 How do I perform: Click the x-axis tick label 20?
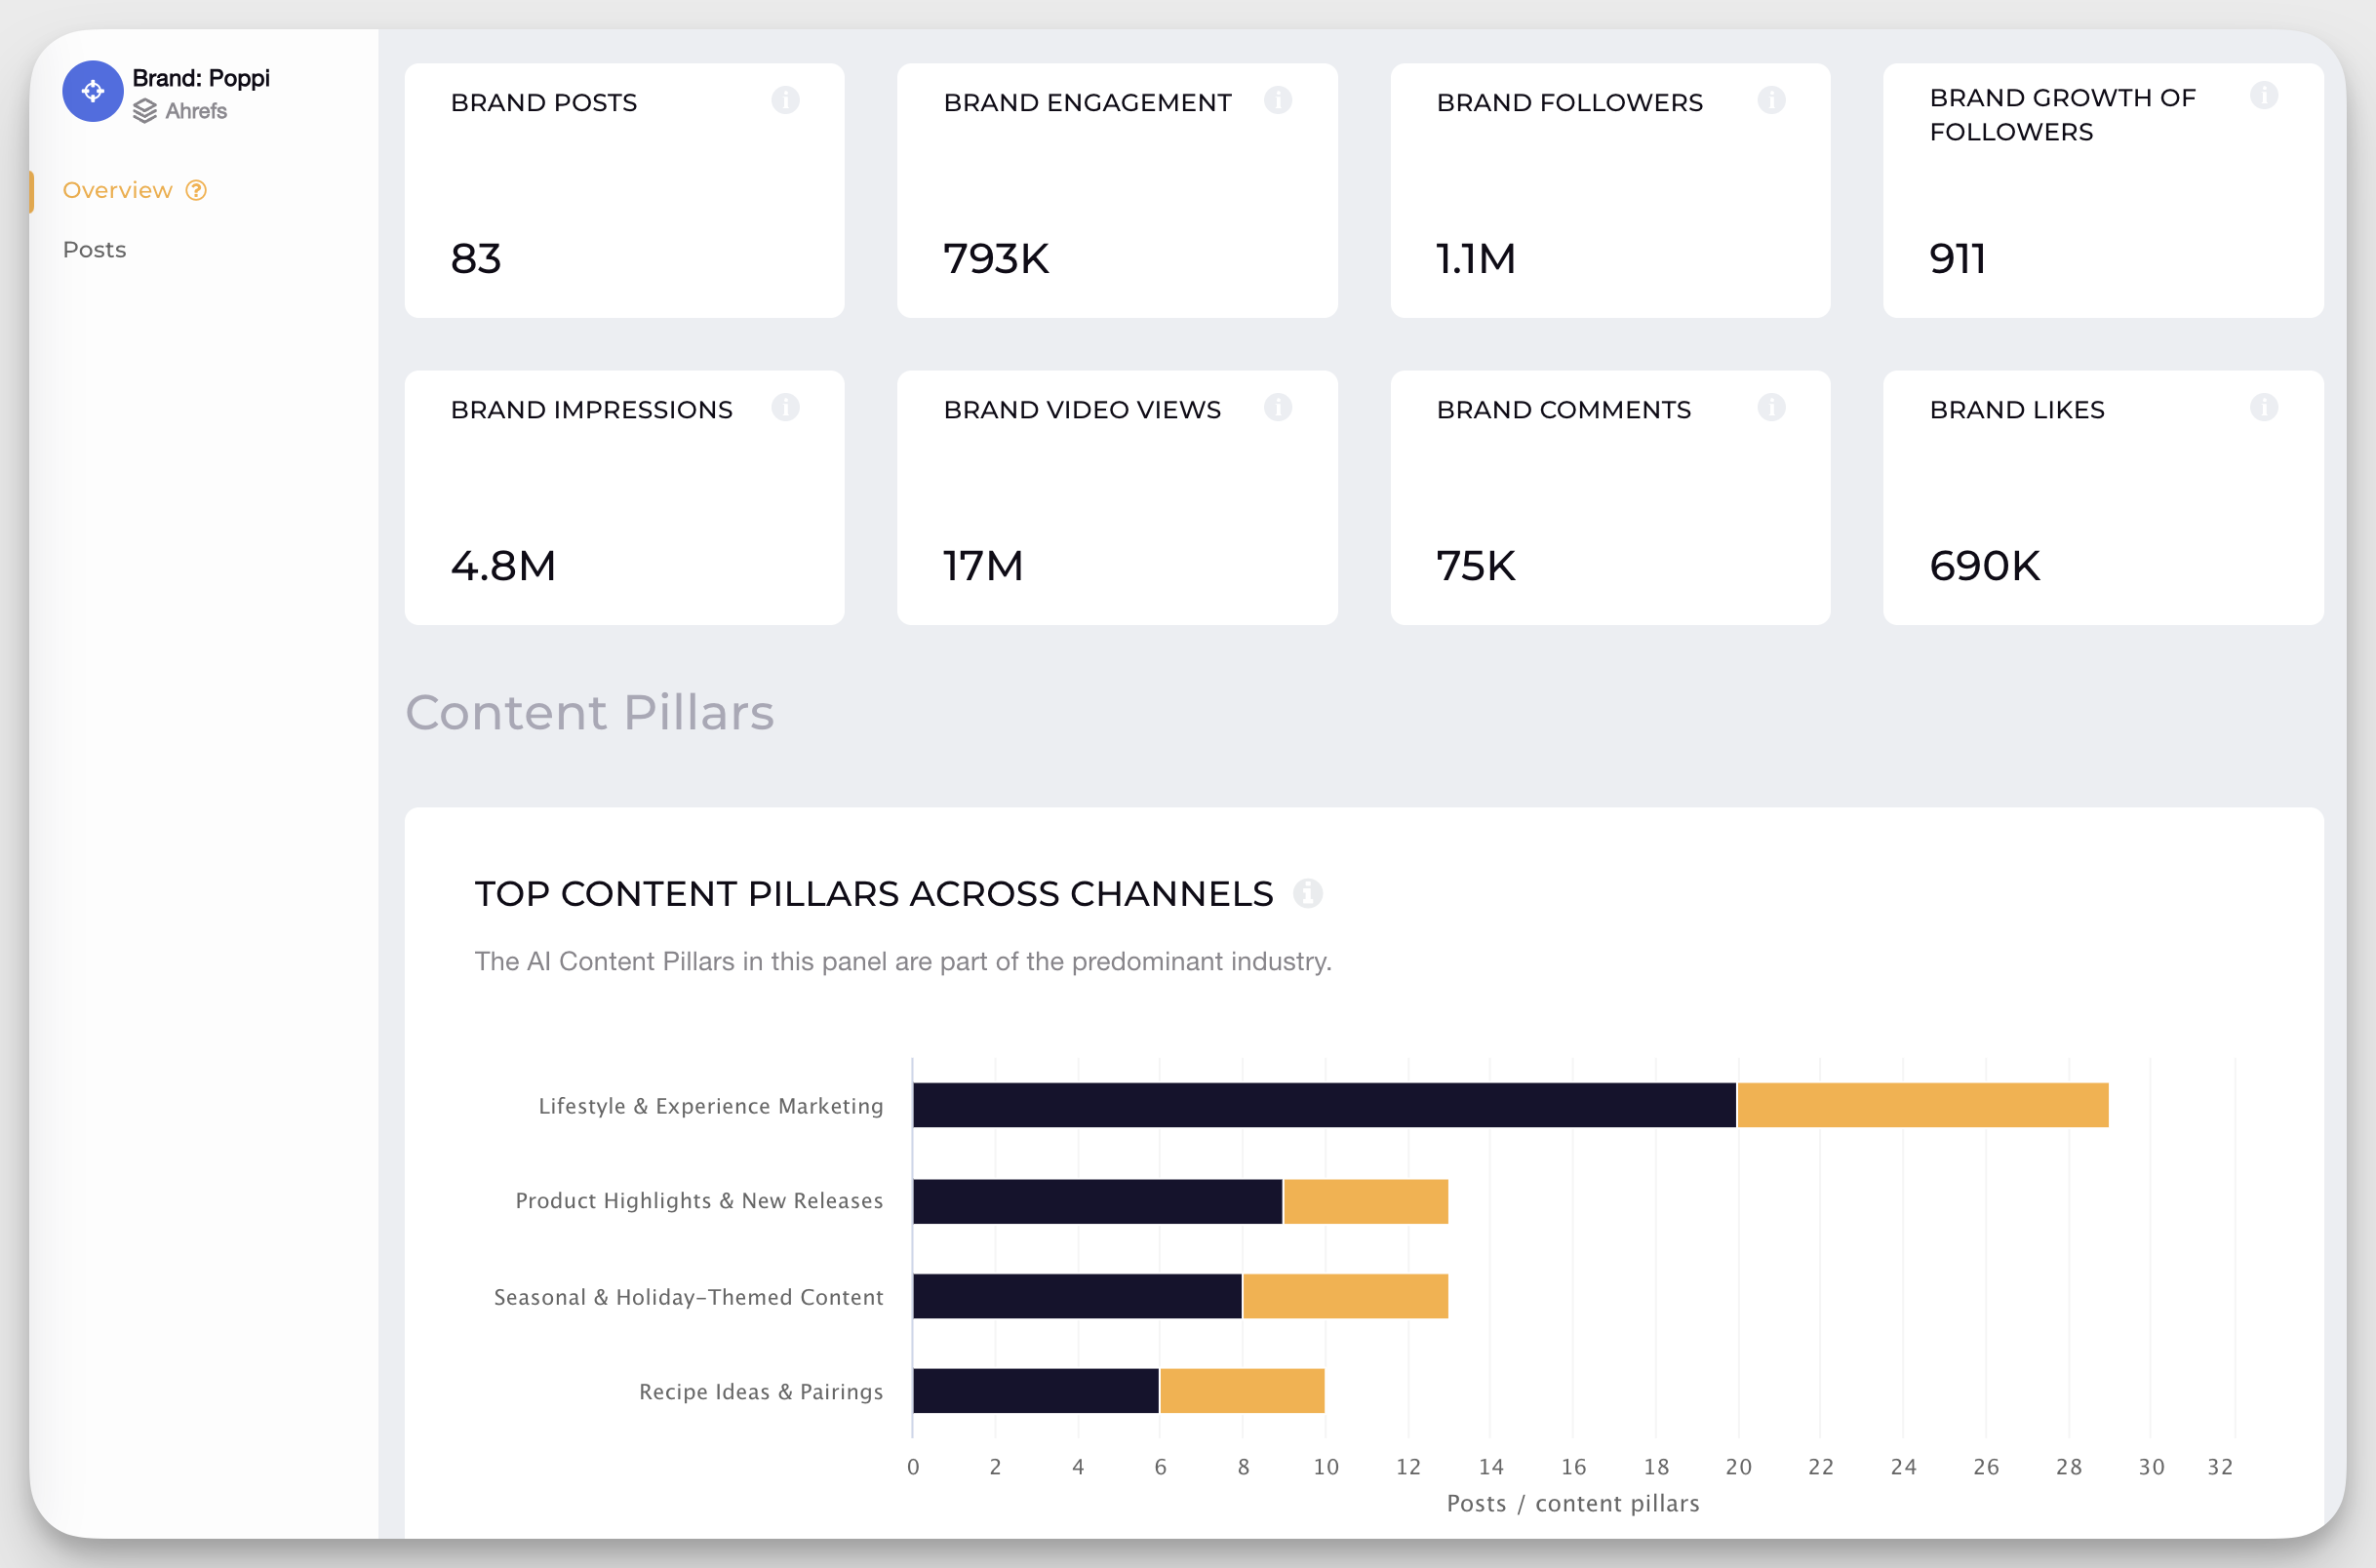coord(1738,1467)
